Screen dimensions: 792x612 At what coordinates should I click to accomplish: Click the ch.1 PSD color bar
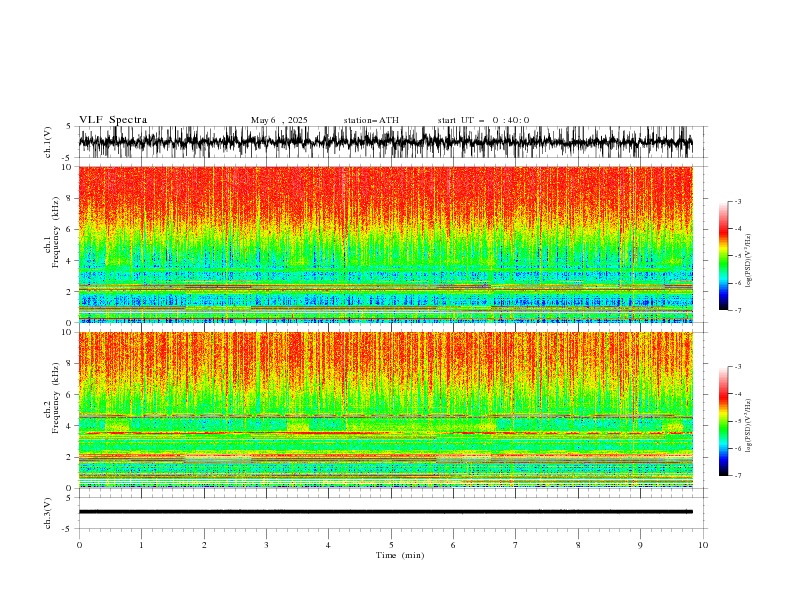723,256
